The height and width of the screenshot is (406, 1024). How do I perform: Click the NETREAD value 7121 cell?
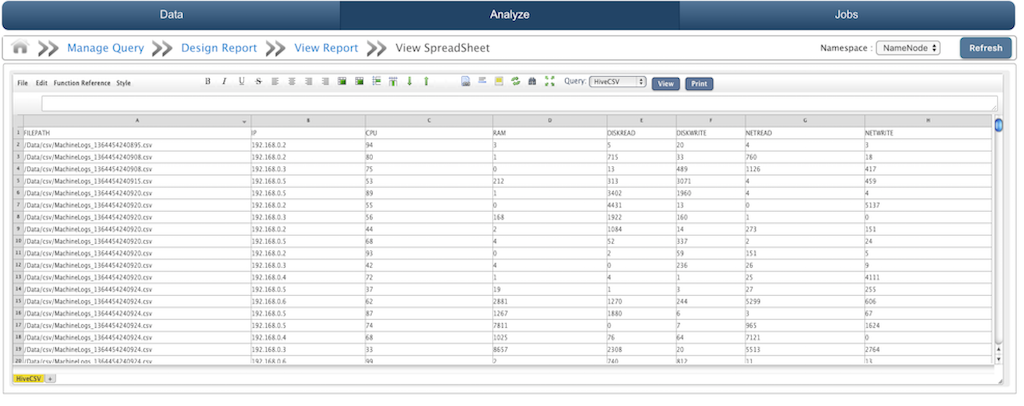(805, 337)
